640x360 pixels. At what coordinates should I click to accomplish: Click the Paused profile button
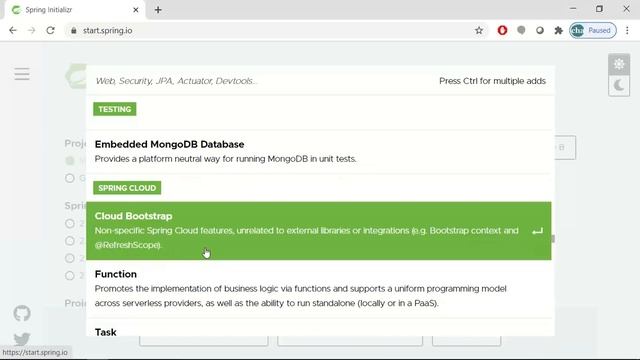[x=593, y=30]
